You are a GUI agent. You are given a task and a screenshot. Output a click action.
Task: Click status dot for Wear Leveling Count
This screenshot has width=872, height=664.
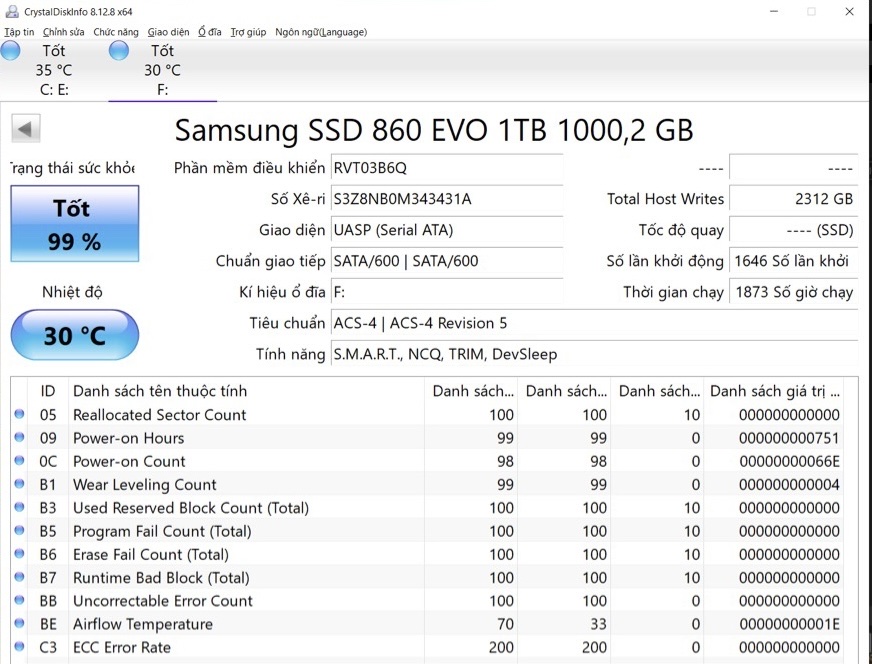19,484
